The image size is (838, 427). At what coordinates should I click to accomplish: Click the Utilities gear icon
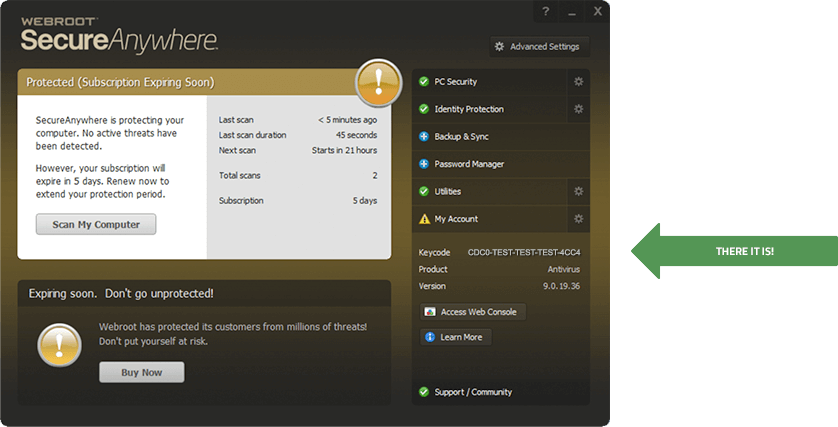[x=578, y=191]
